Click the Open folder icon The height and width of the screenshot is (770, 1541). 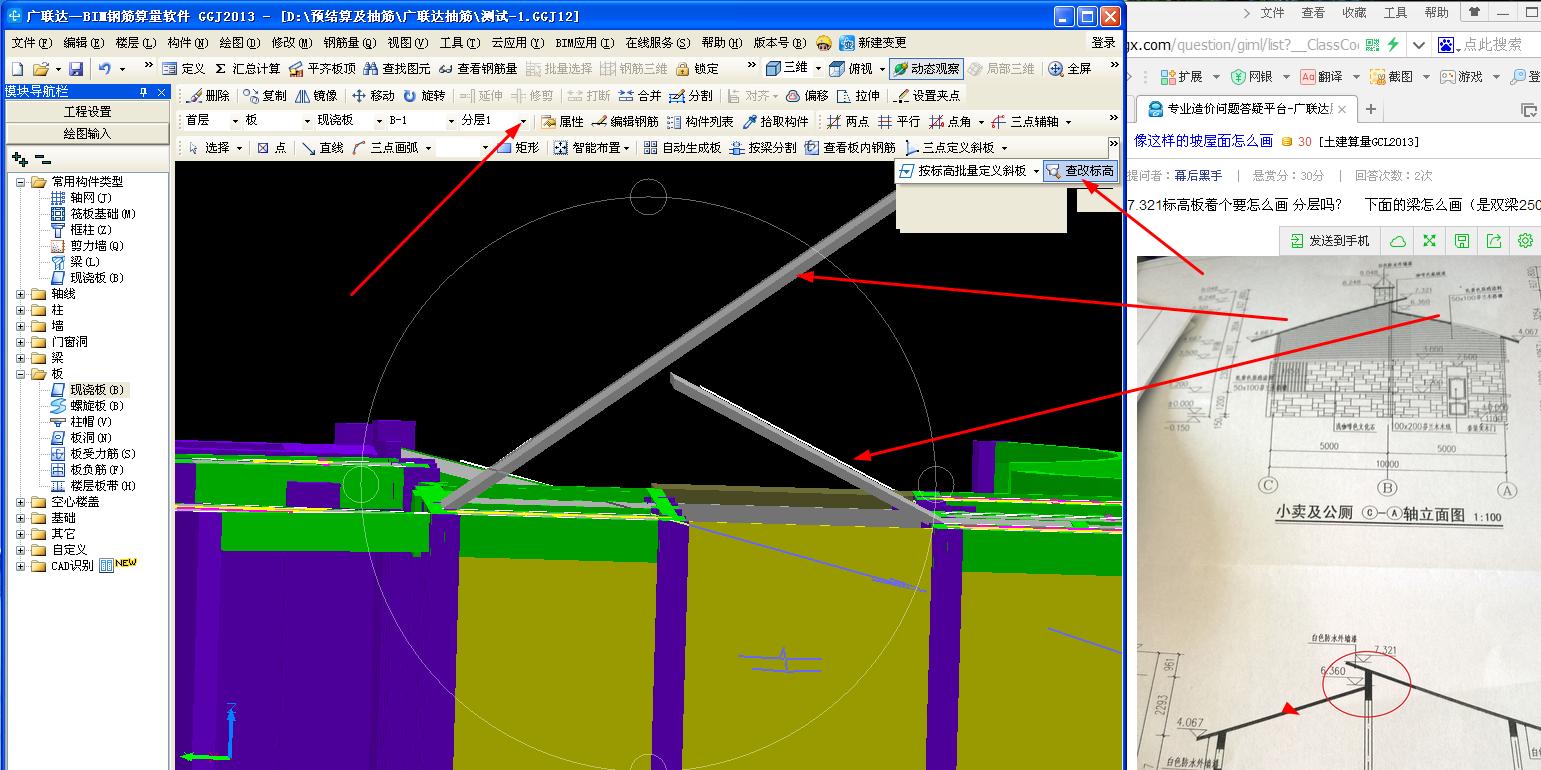(x=40, y=69)
